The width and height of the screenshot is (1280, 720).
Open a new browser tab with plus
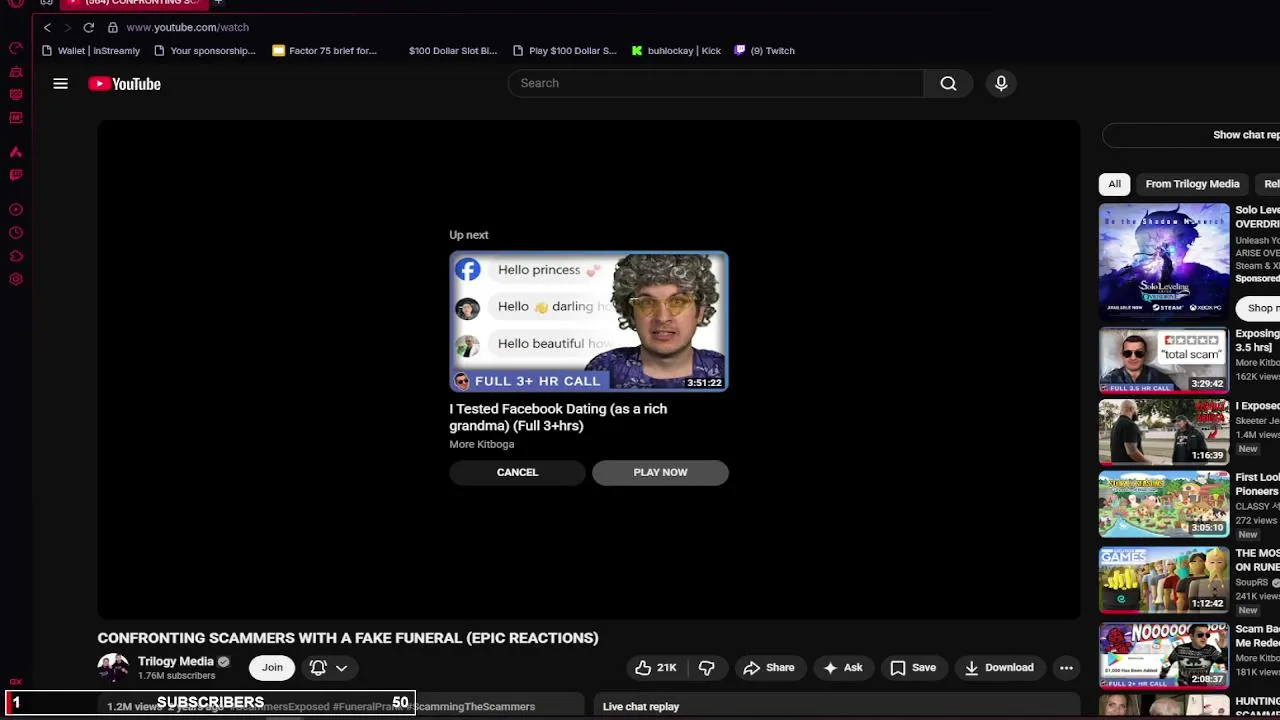[x=217, y=3]
